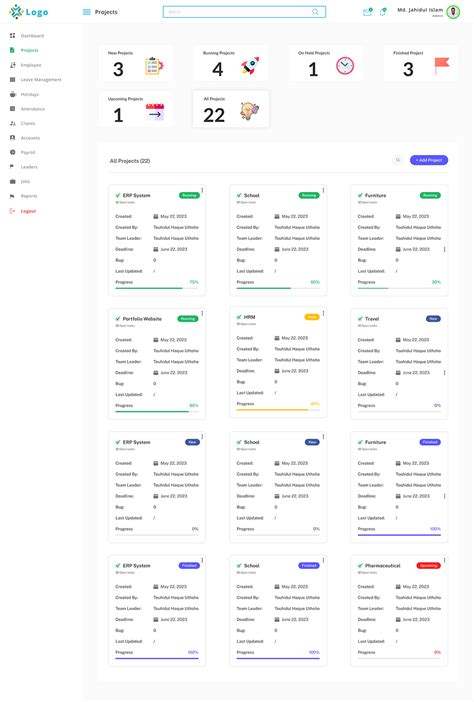Open Attendance in the sidebar
474x702 pixels.
coord(33,109)
